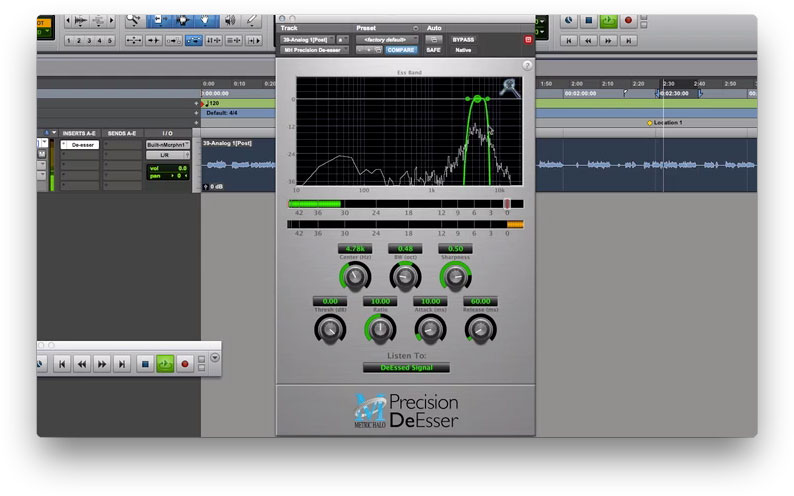
Task: Select the Pencil tool
Action: [251, 21]
